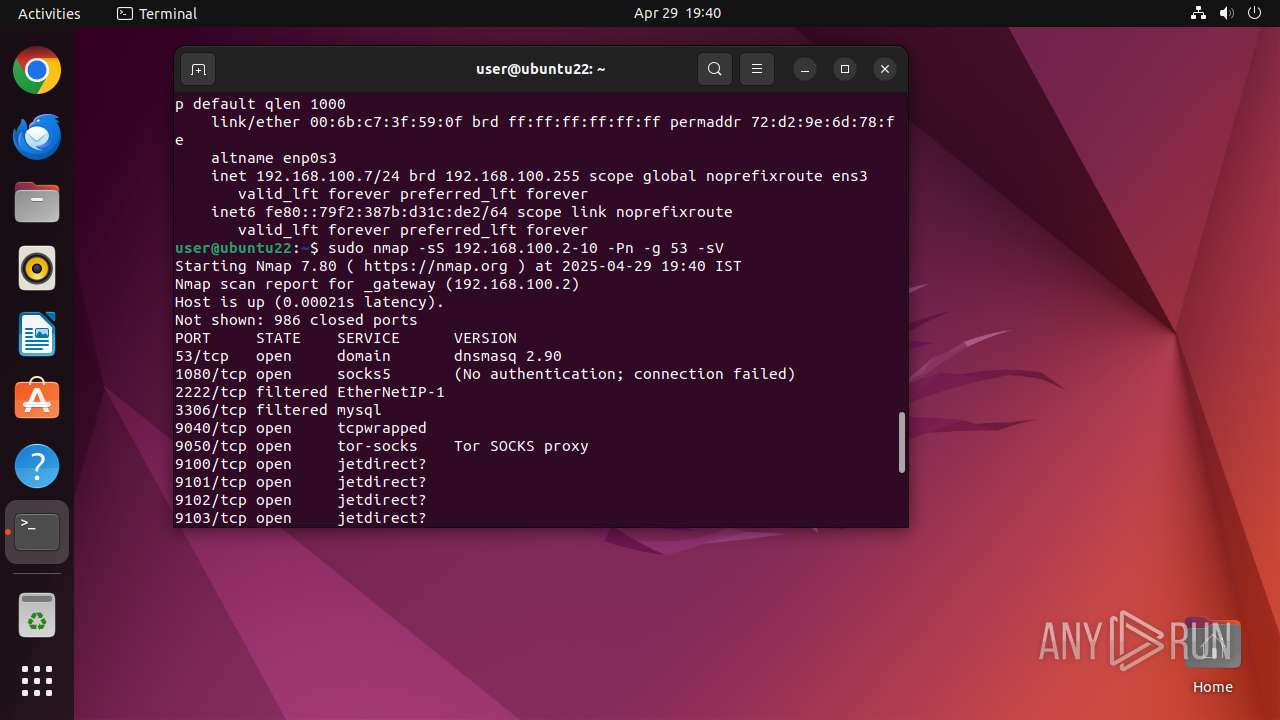Click 'Not shown: 986 closed ports' line

point(296,320)
